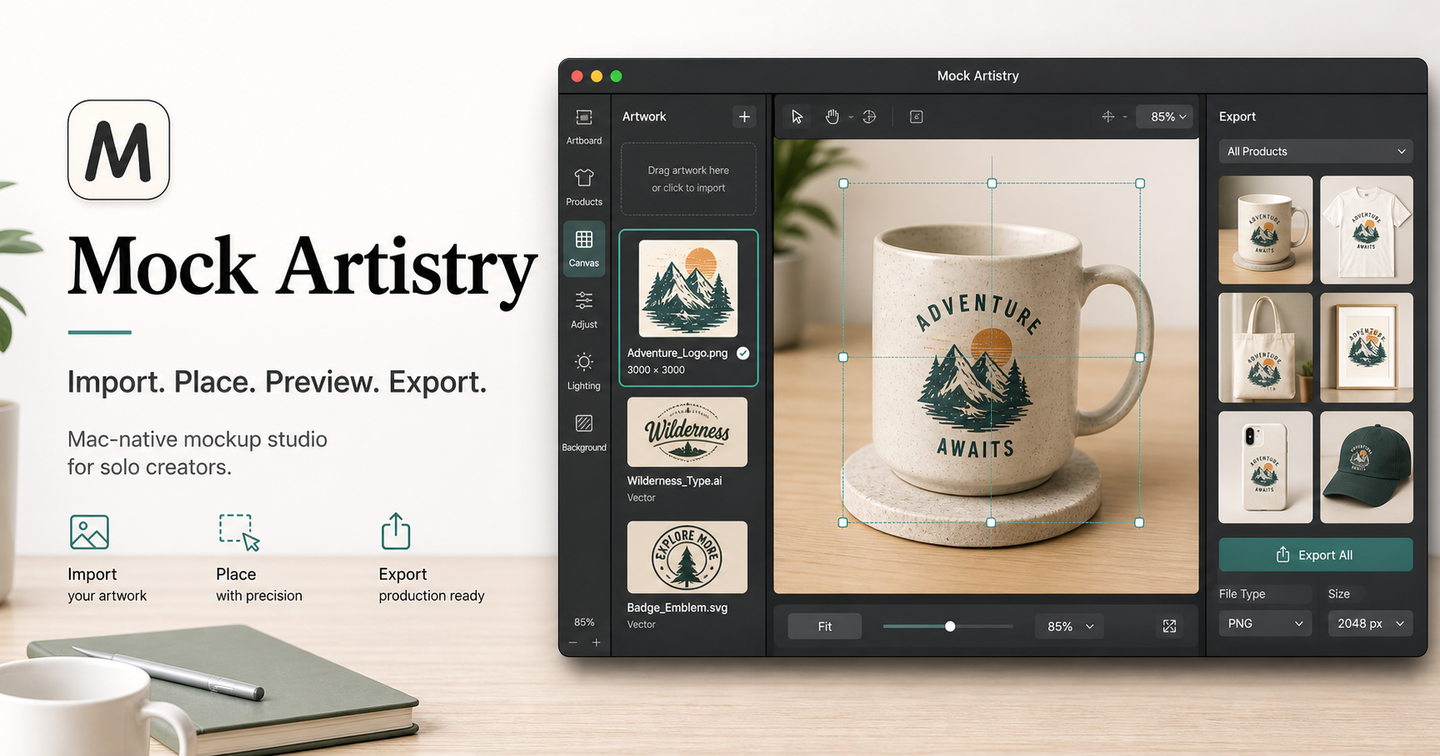Select the Wilderness_Type.ai artwork thumbnail
The height and width of the screenshot is (756, 1440).
point(687,432)
